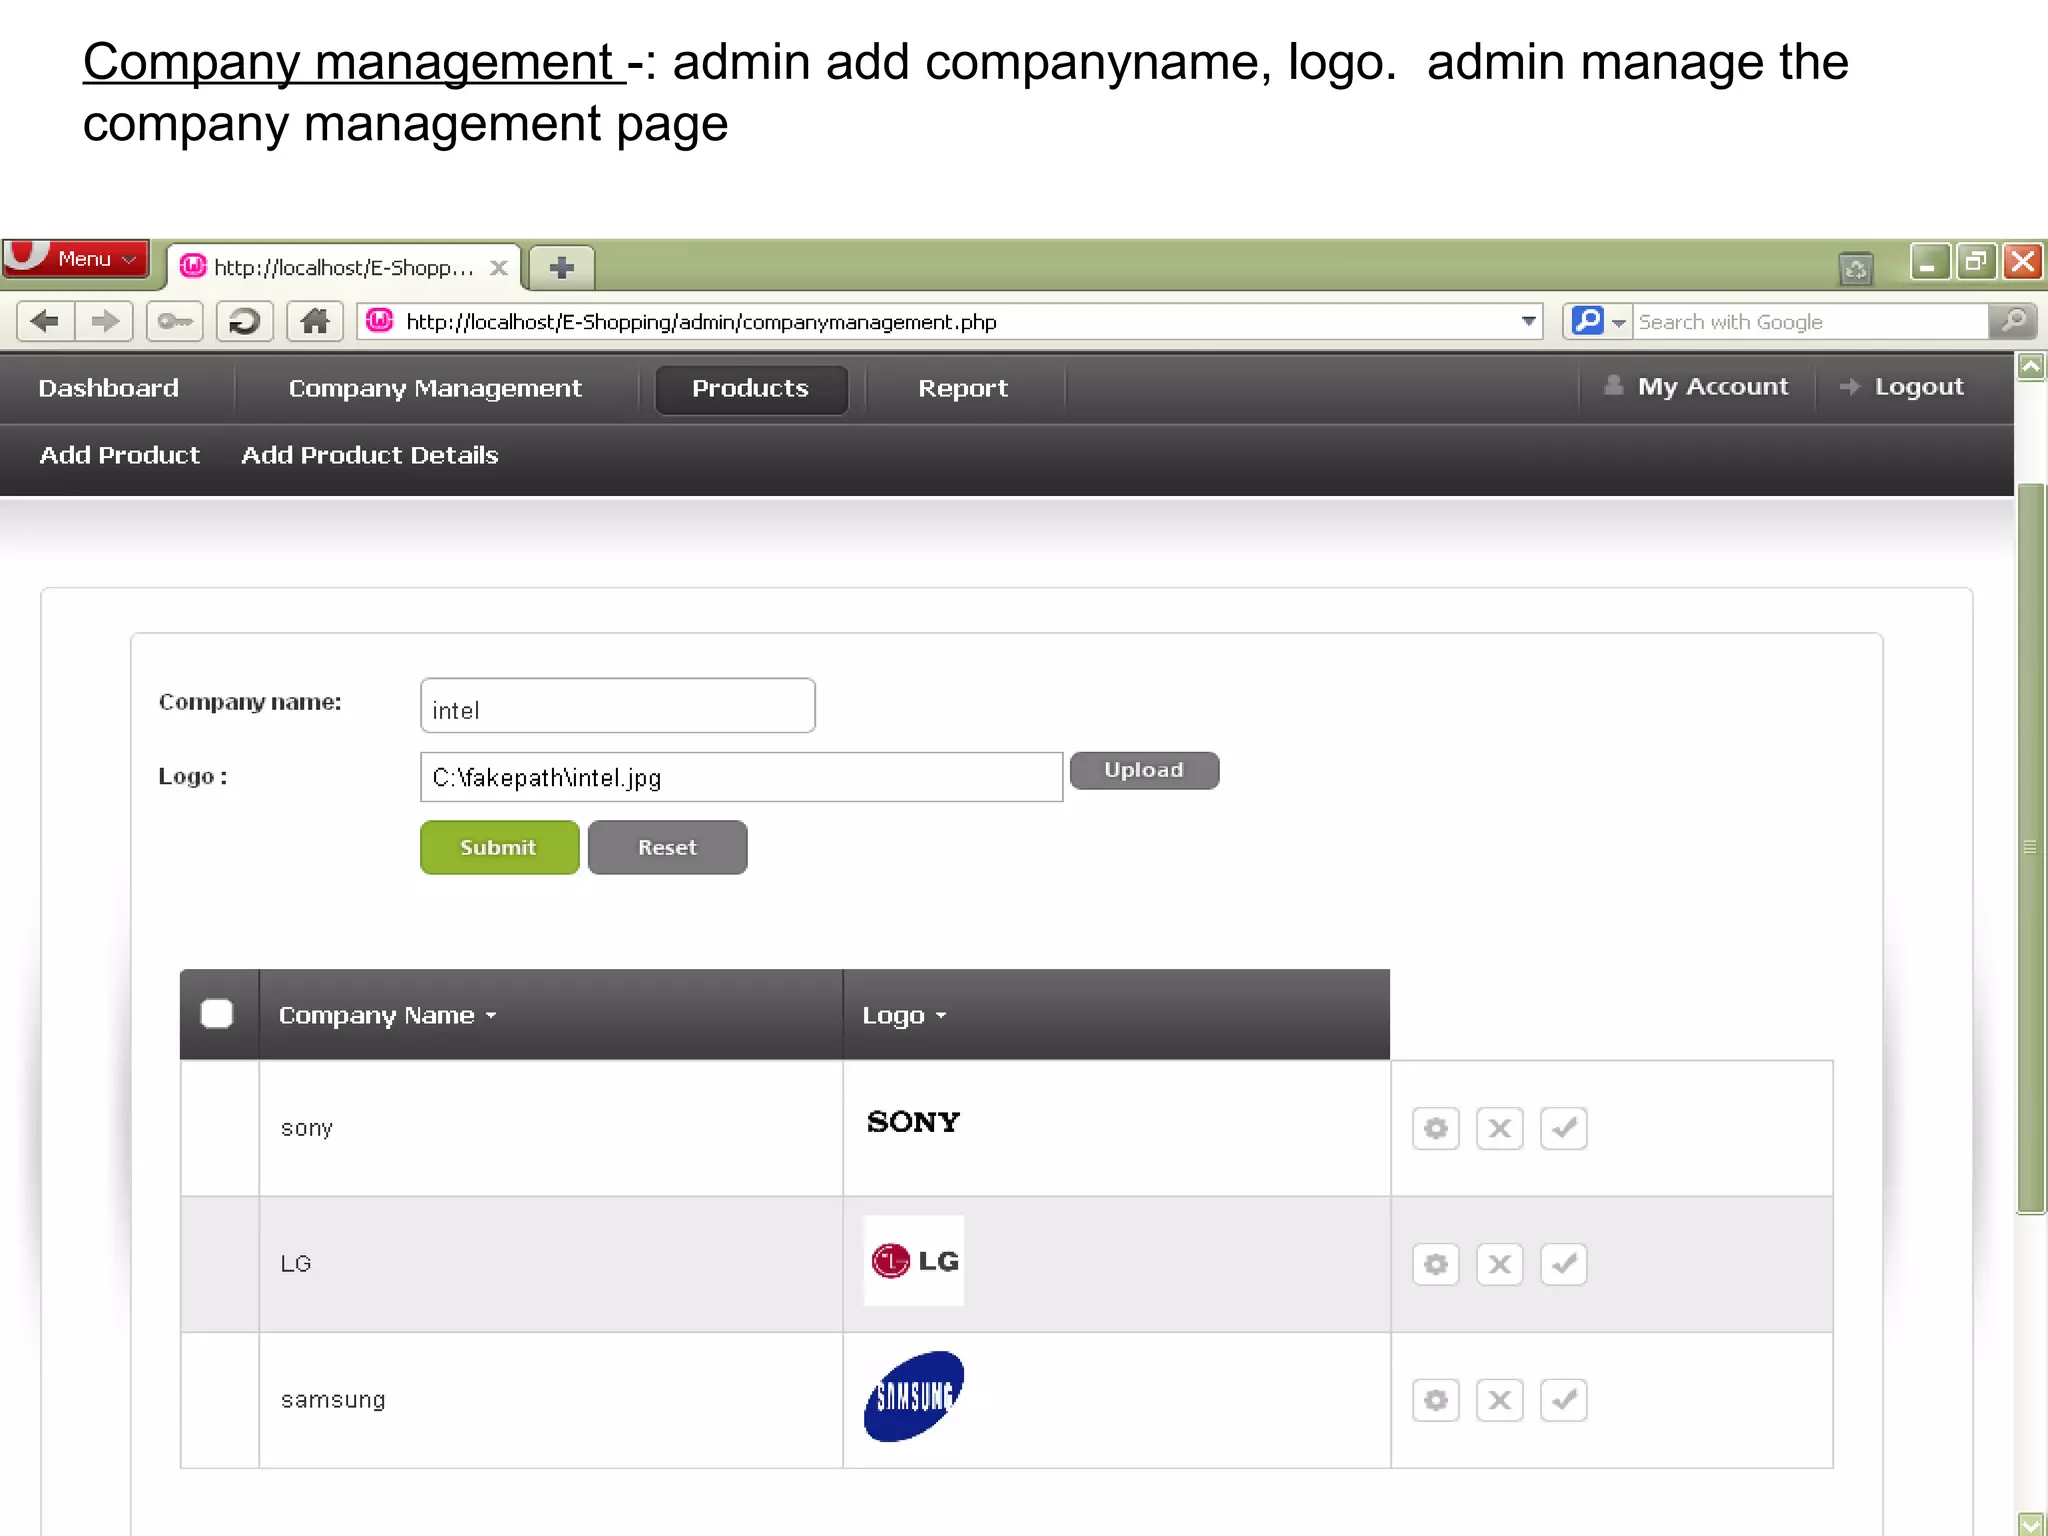Select the sony company name cell
Image resolution: width=2048 pixels, height=1536 pixels.
click(551, 1128)
